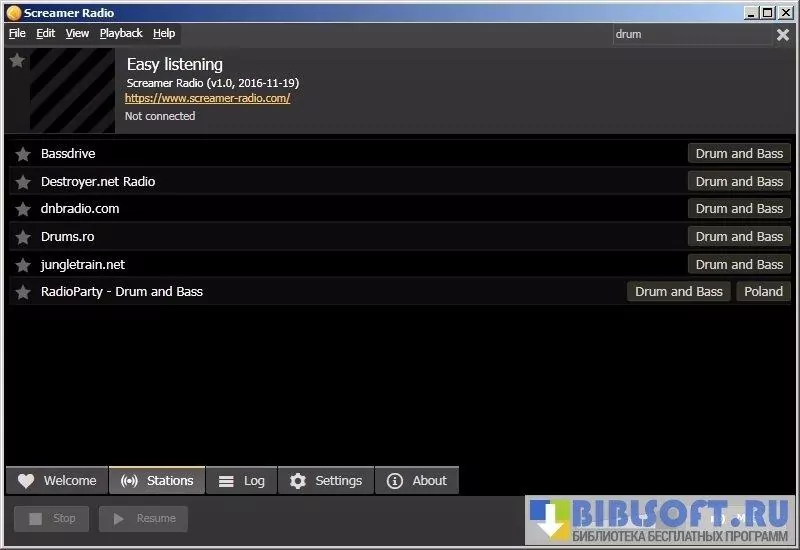The width and height of the screenshot is (800, 550).
Task: Click the star icon beside Drums.ro
Action: pyautogui.click(x=23, y=237)
